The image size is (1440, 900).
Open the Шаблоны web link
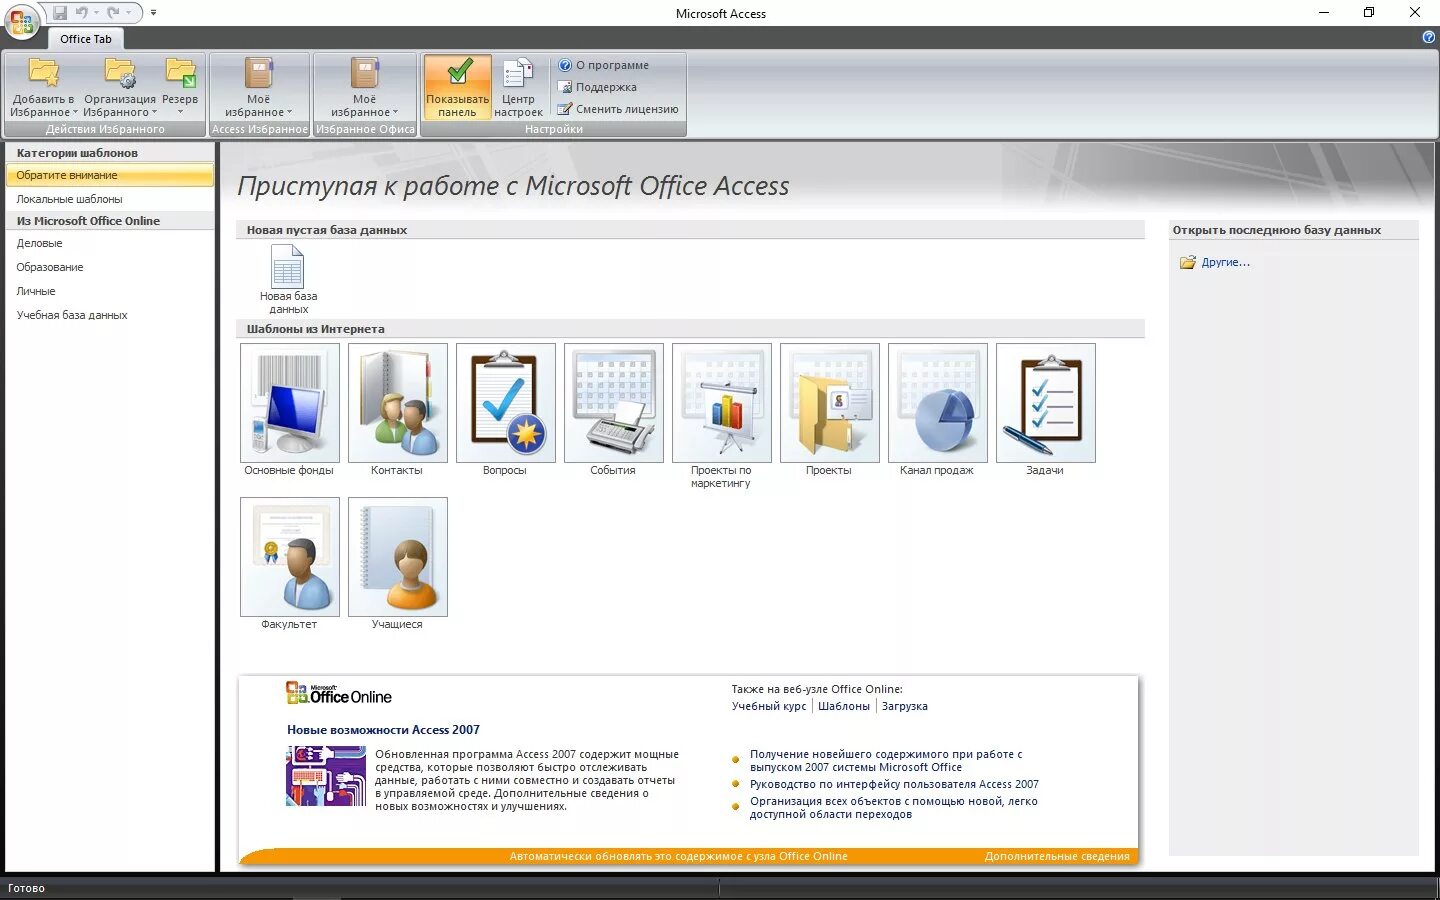pyautogui.click(x=844, y=706)
